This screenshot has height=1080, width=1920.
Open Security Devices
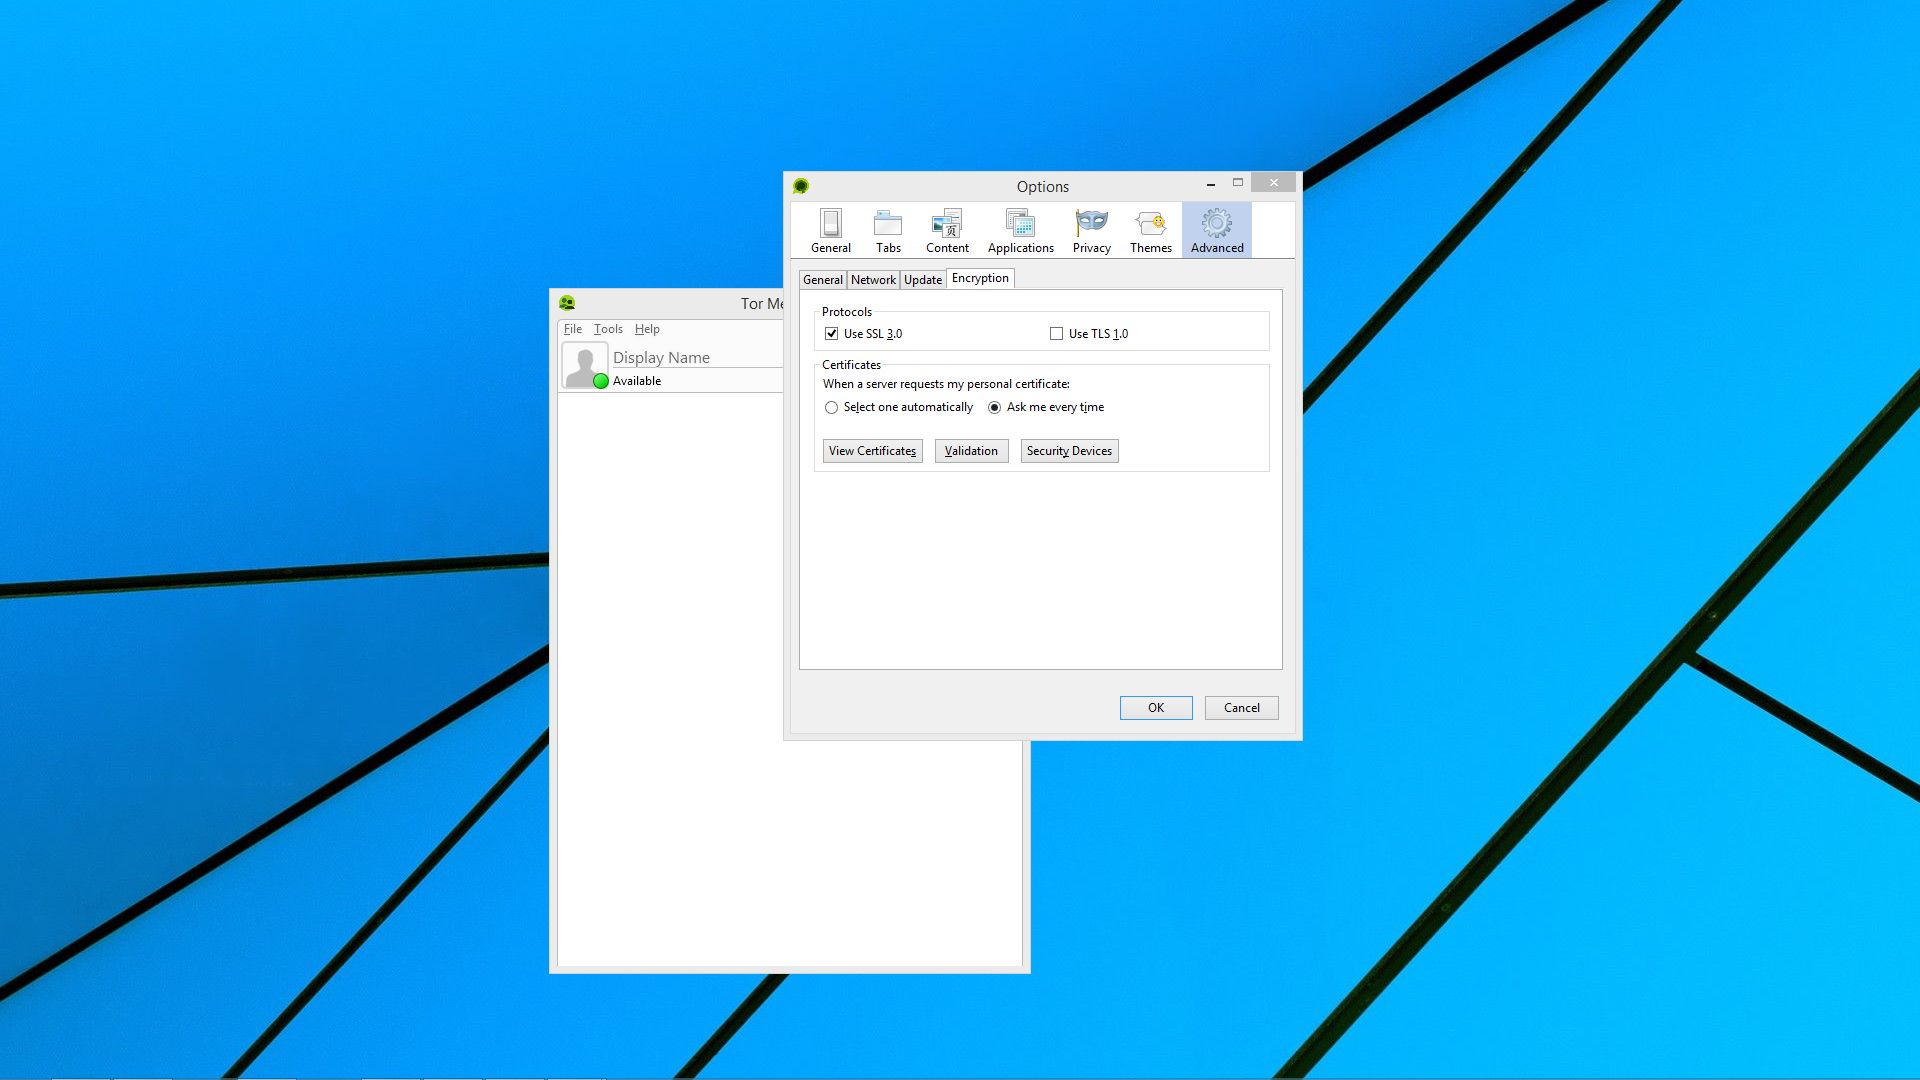1069,451
